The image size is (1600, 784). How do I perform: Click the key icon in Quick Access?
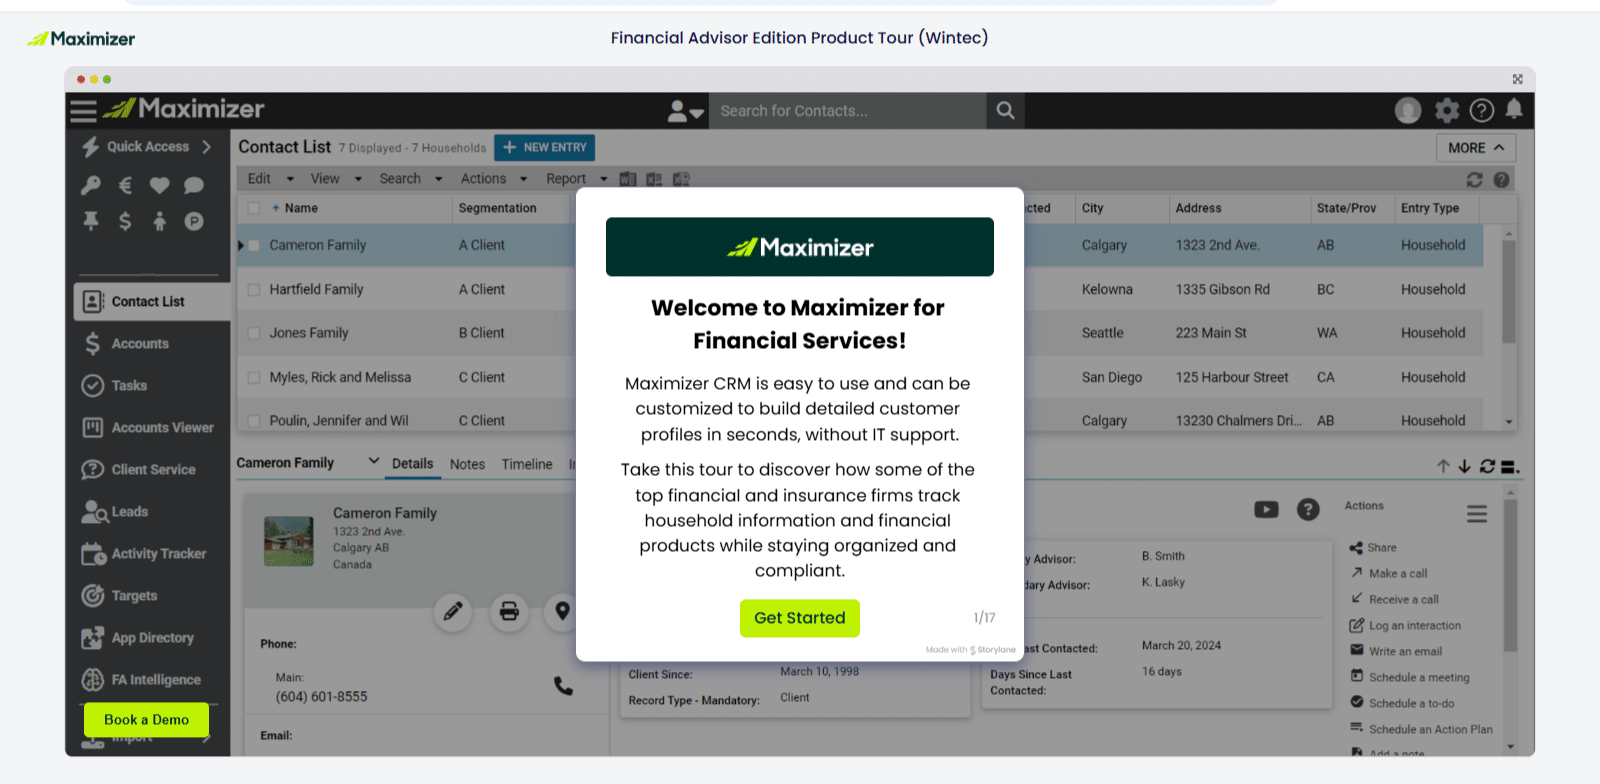tap(91, 185)
